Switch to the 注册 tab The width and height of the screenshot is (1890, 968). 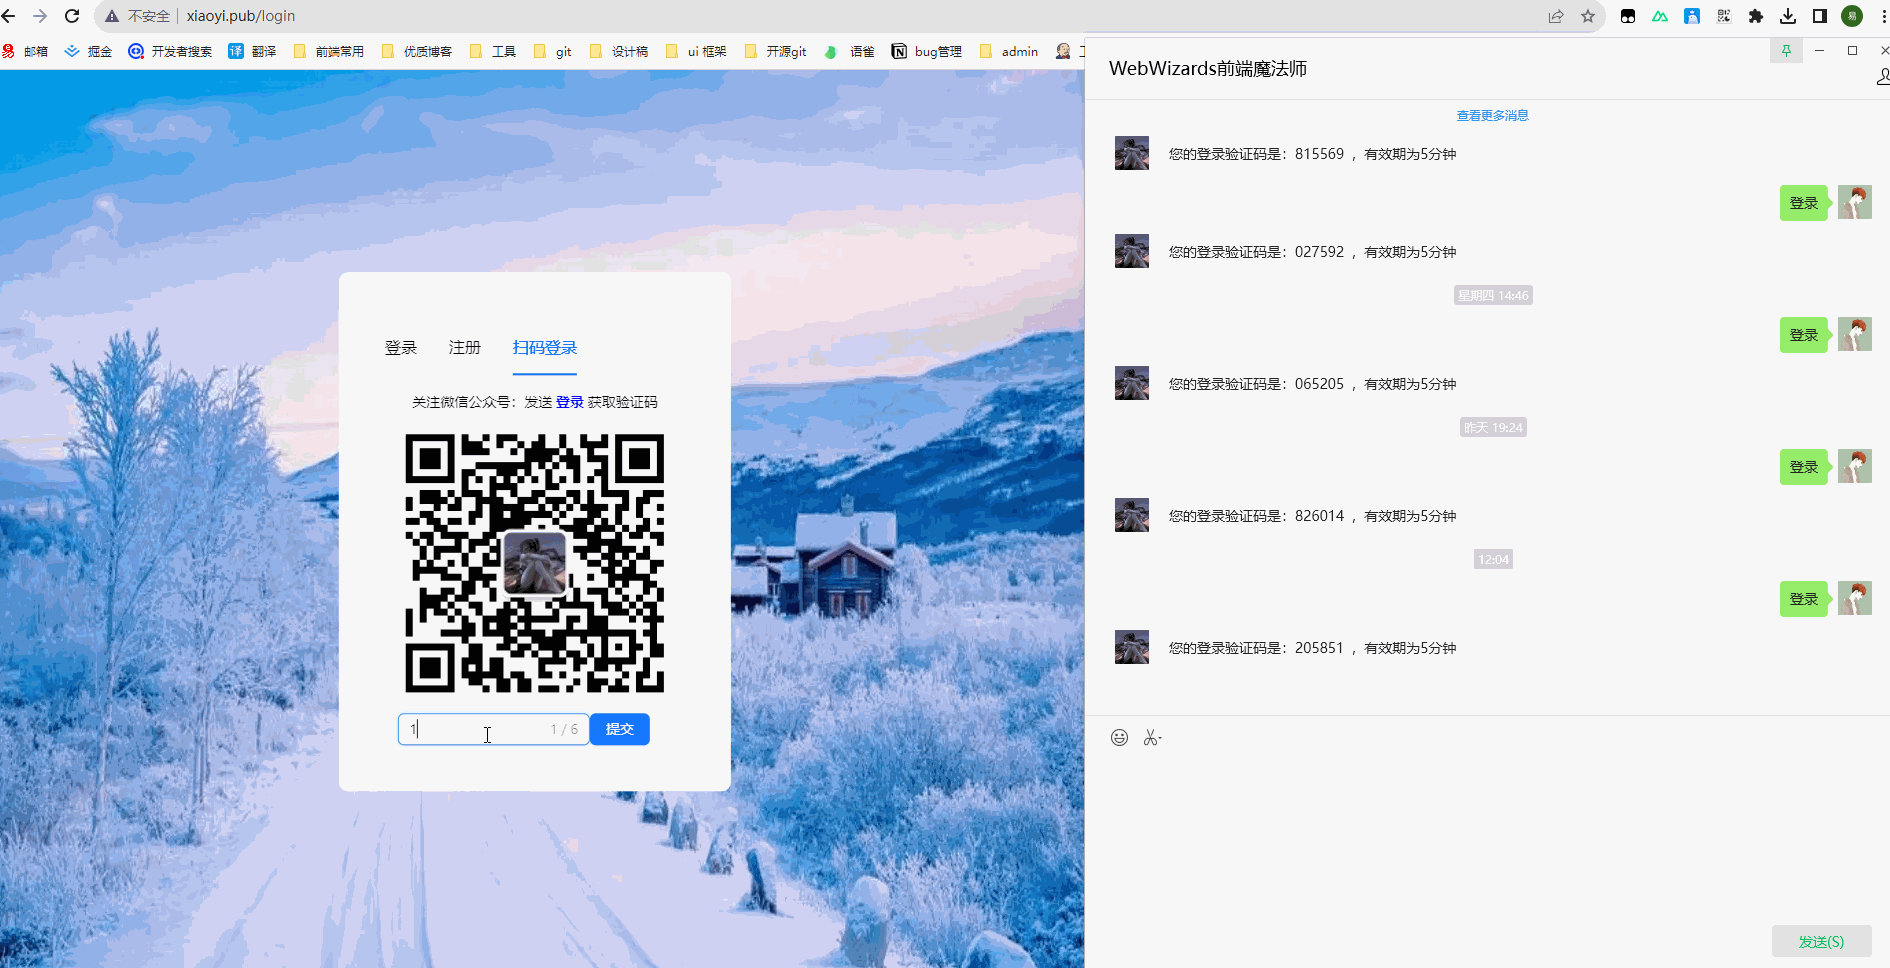point(464,347)
